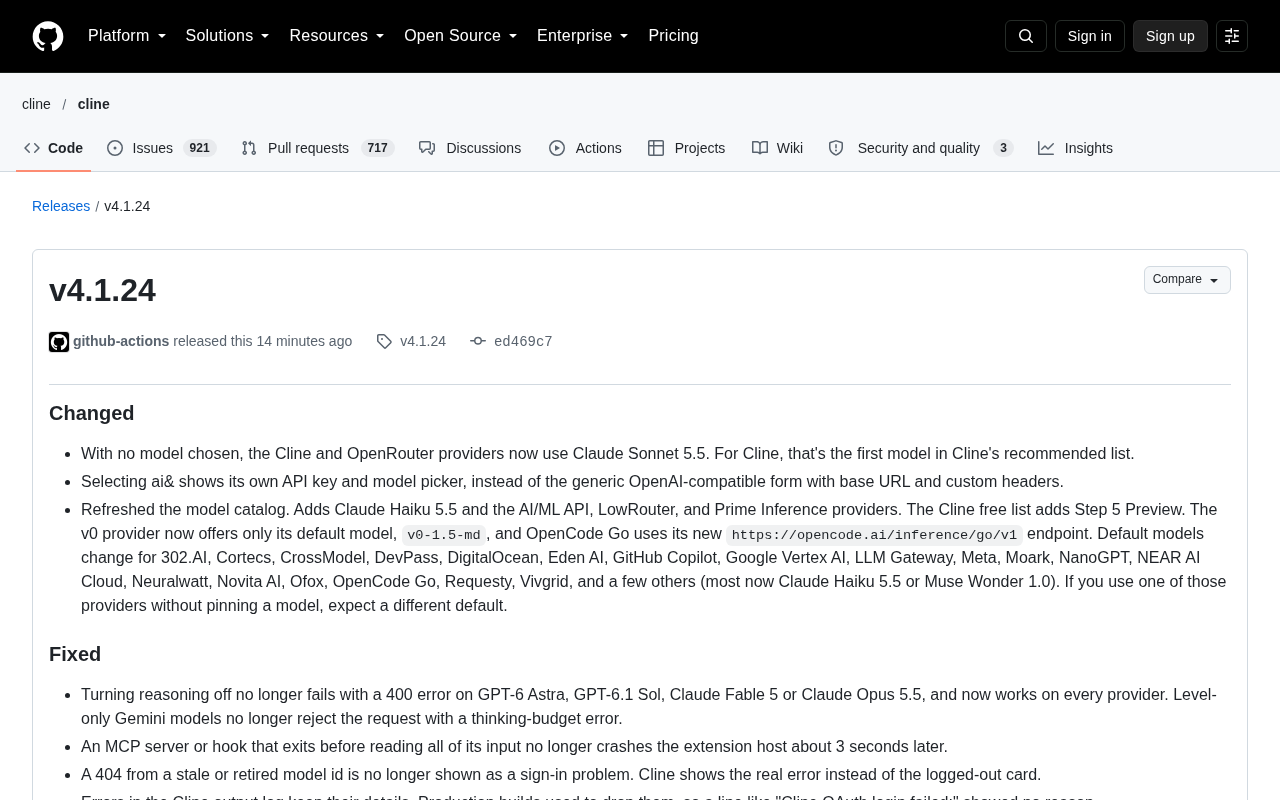Open the search magnifier button

[x=1026, y=36]
